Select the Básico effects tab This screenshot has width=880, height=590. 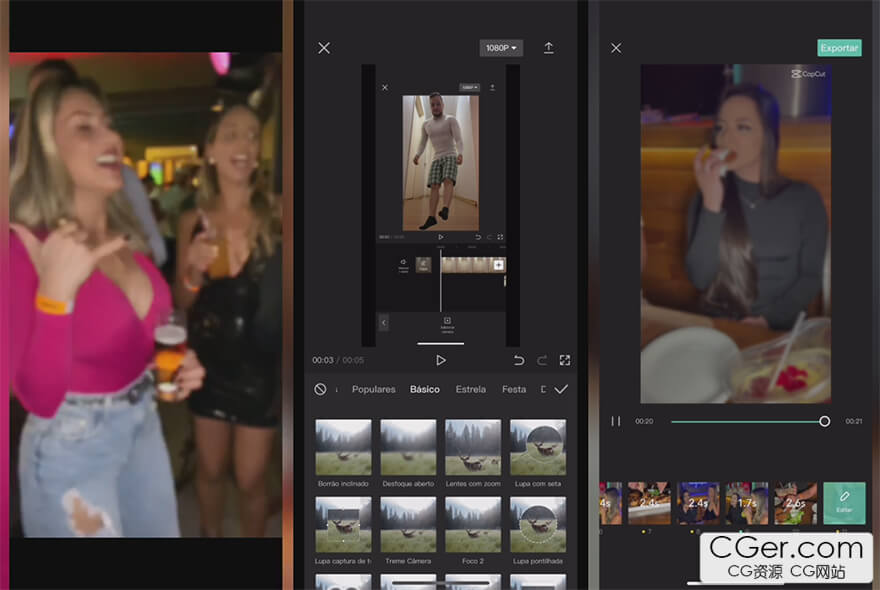425,390
